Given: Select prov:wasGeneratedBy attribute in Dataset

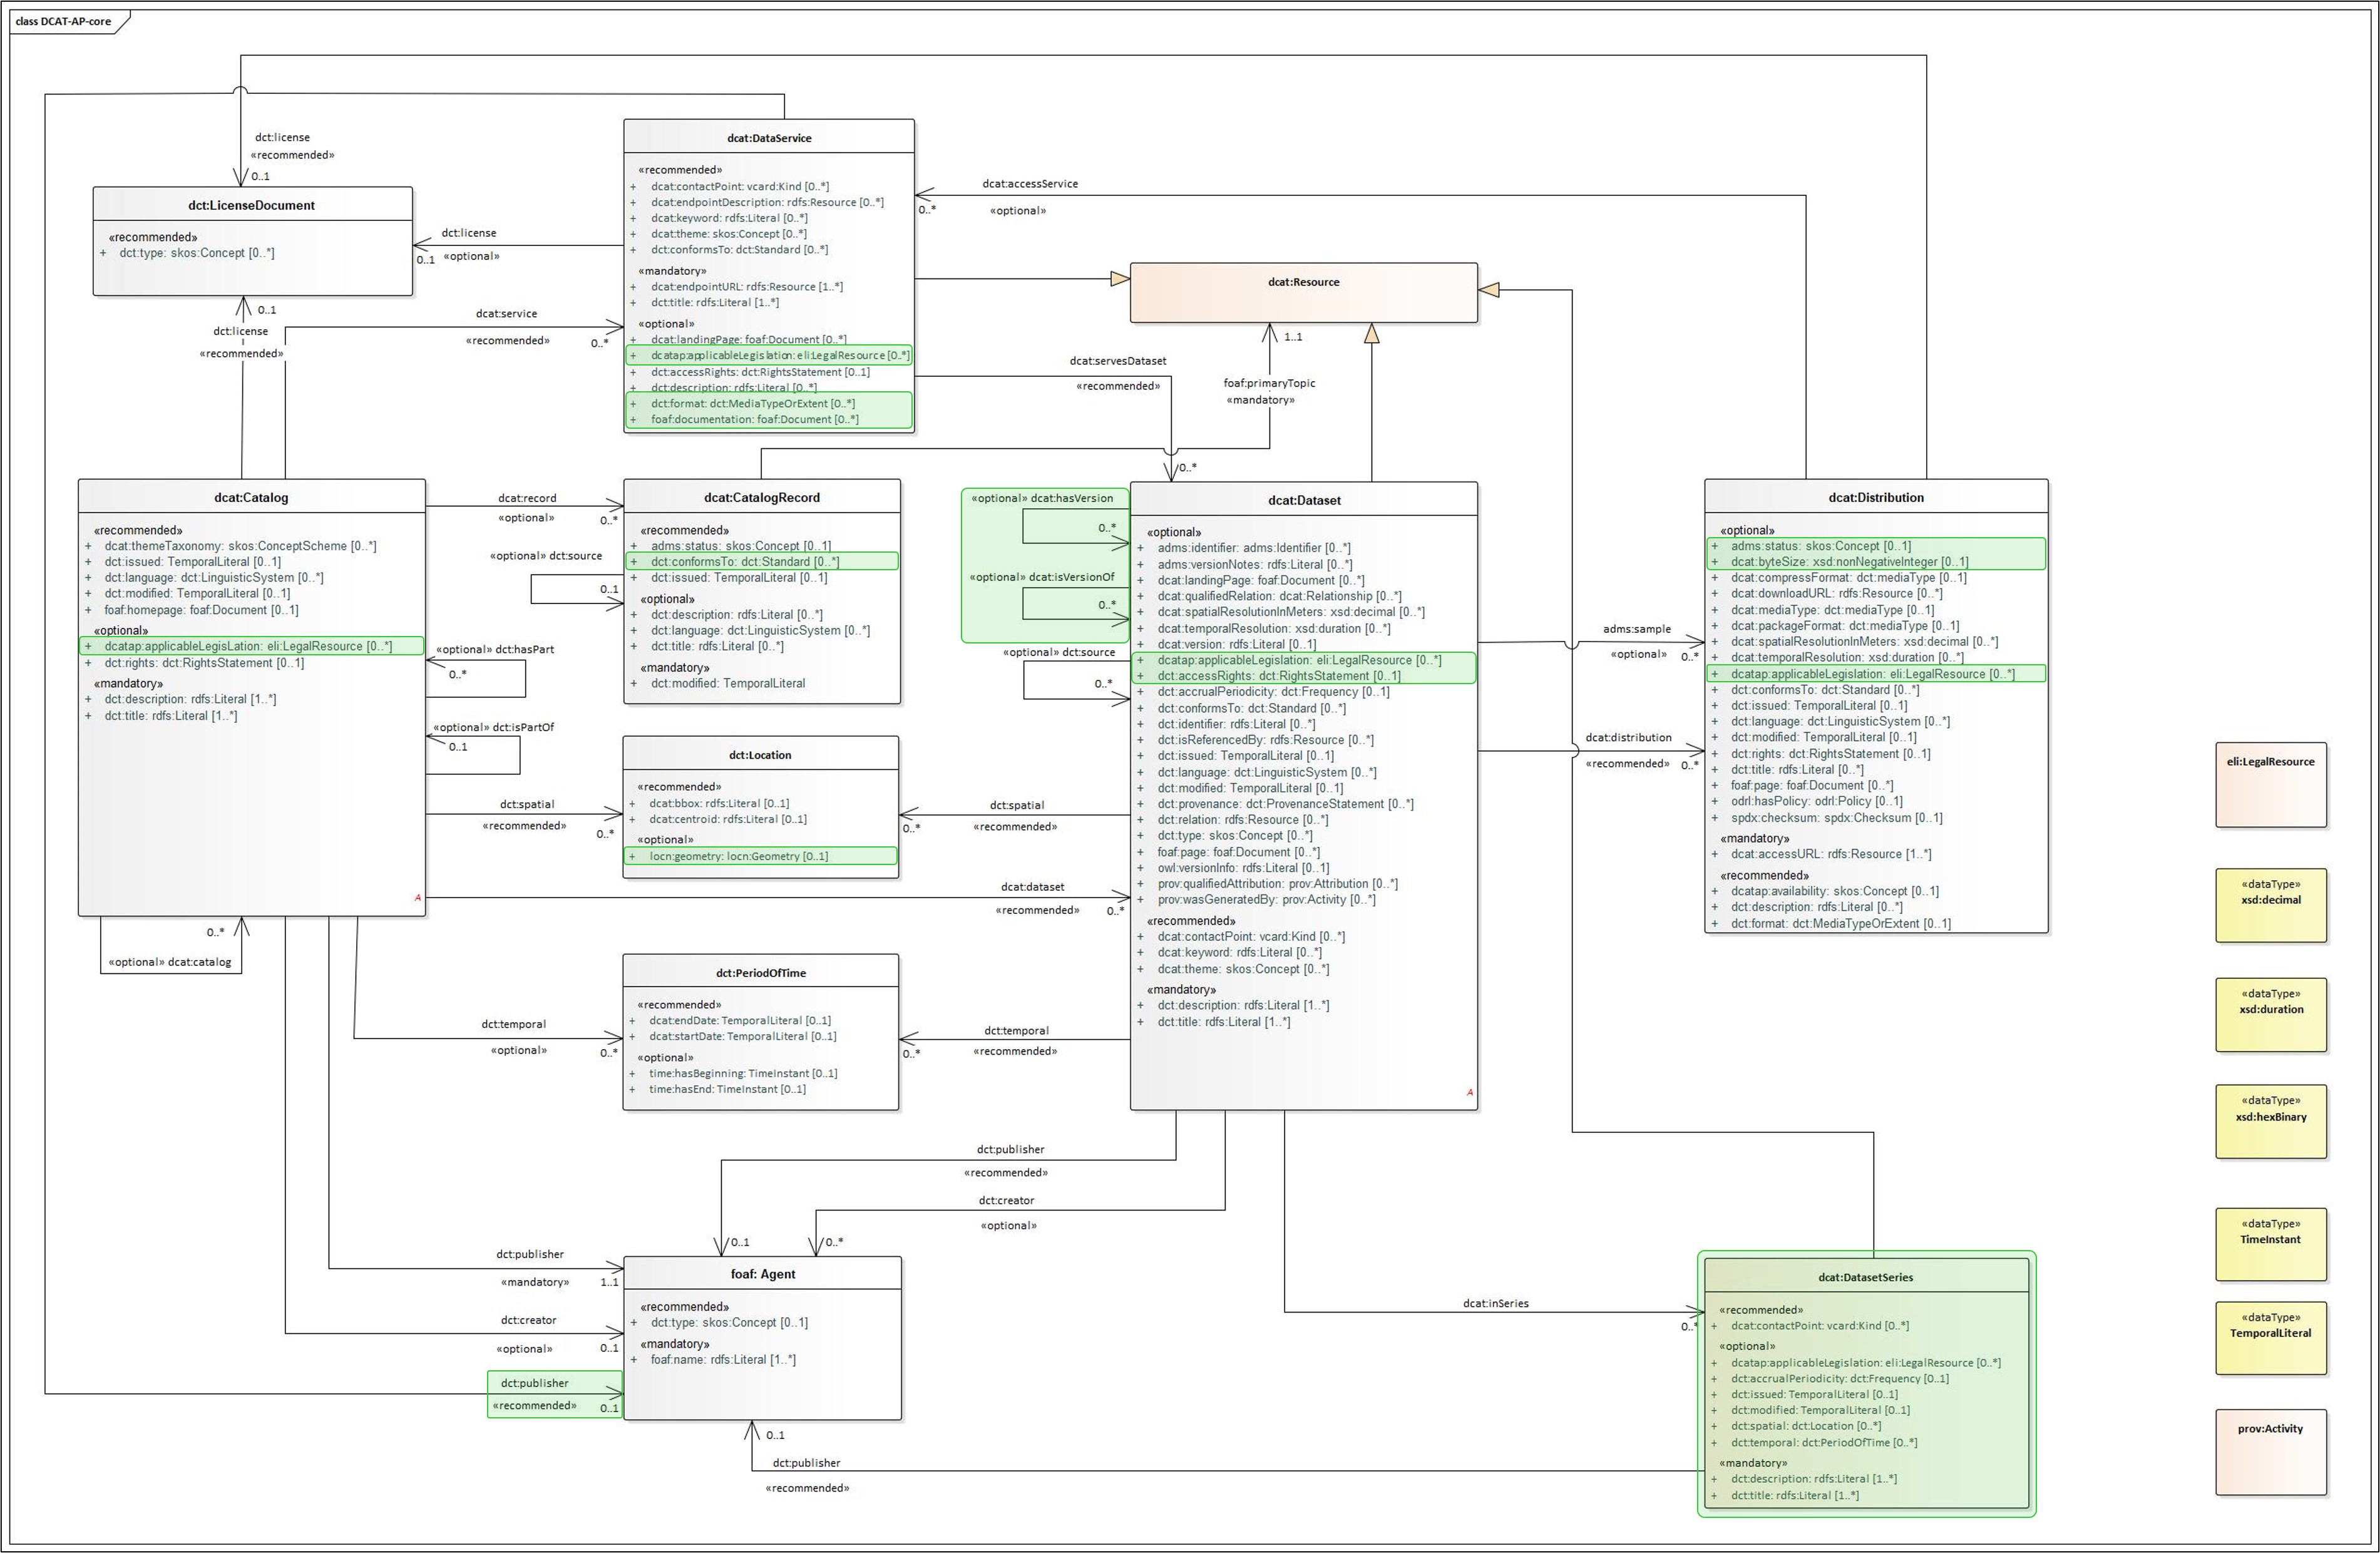Looking at the screenshot, I should 1266,900.
